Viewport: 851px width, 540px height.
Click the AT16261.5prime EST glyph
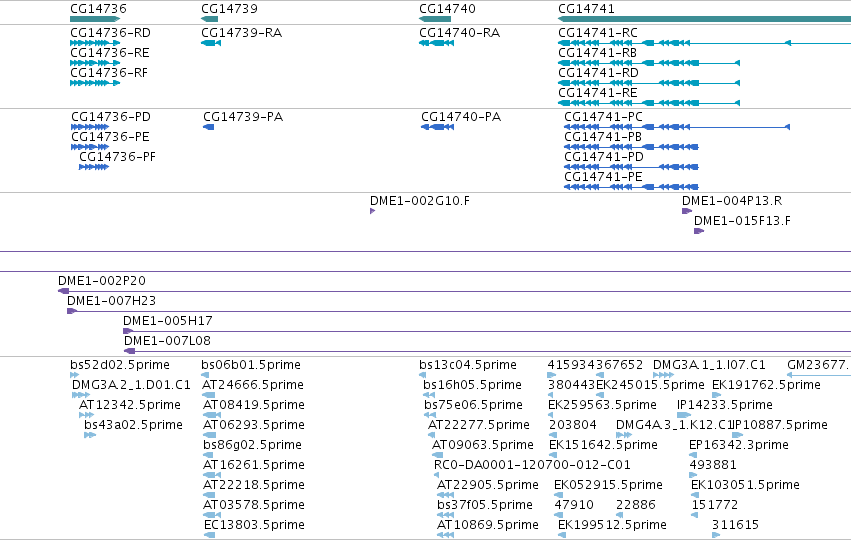pyautogui.click(x=212, y=475)
